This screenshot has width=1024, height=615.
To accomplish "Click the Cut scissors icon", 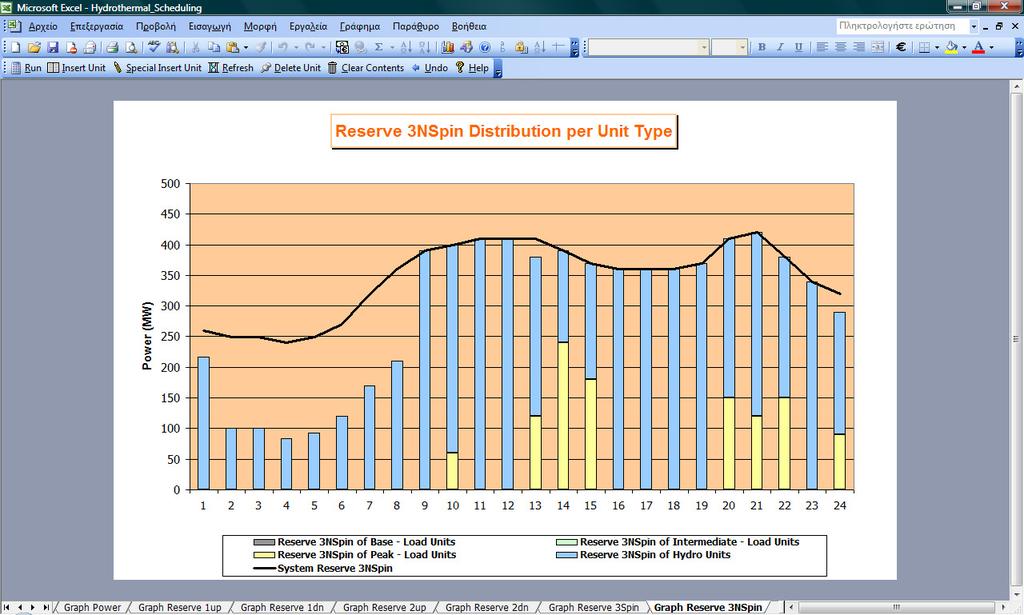I will point(195,47).
